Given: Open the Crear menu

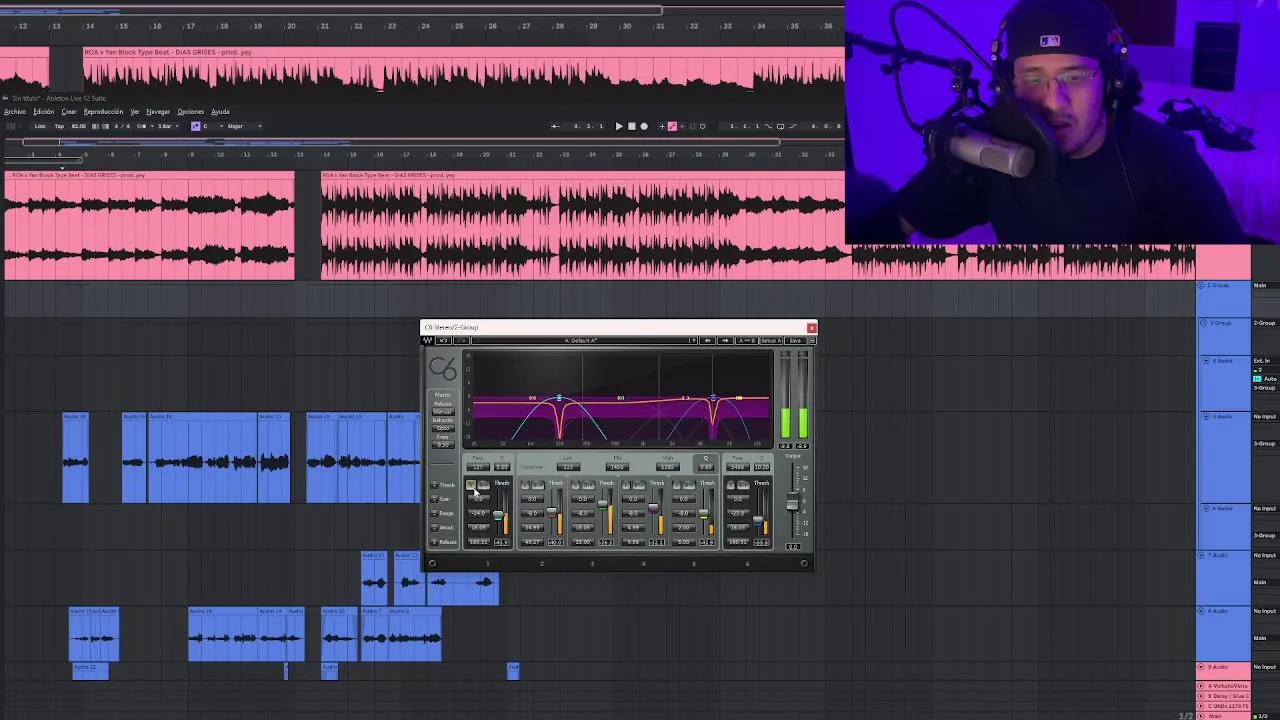Looking at the screenshot, I should coord(69,112).
